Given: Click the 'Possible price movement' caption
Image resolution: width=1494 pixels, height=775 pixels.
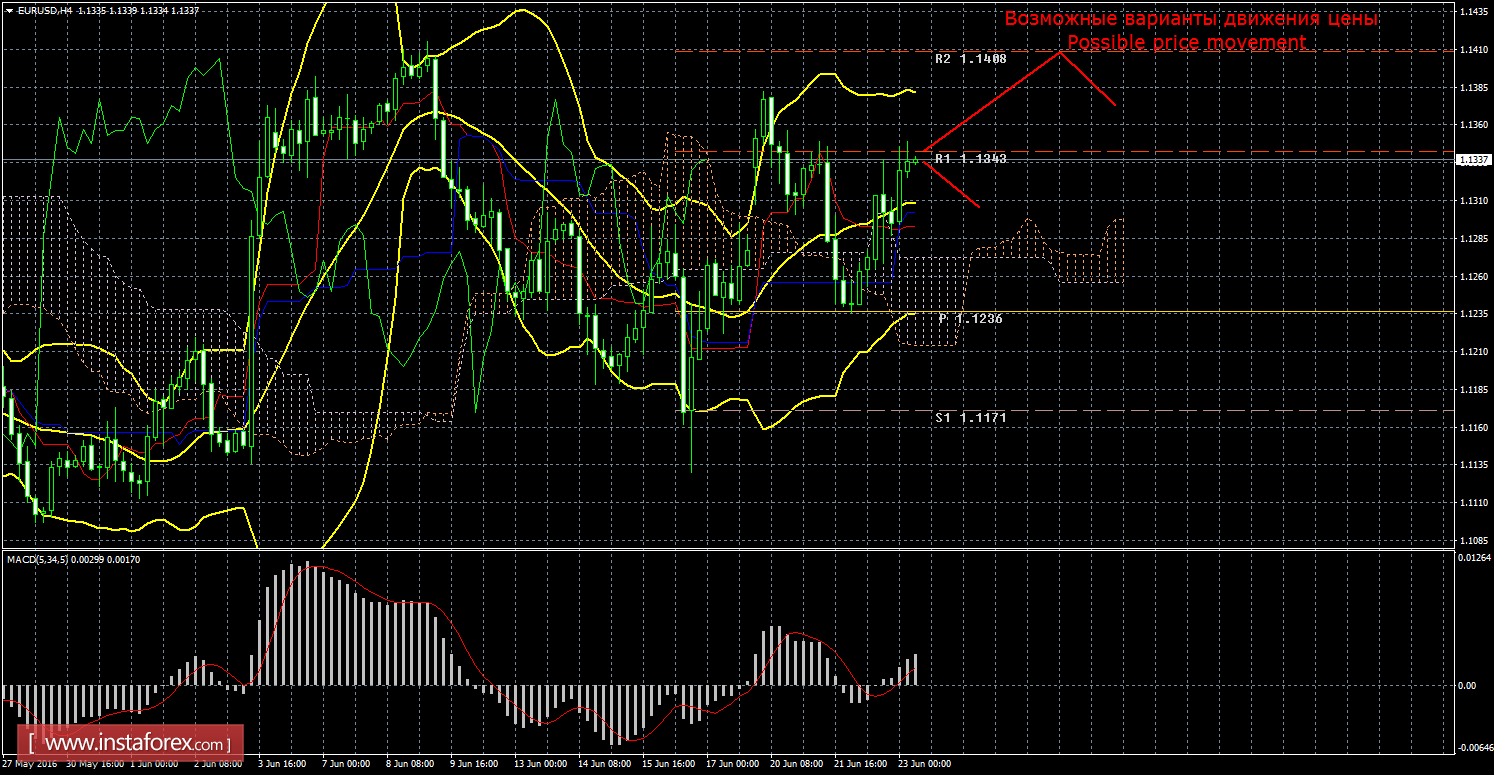Looking at the screenshot, I should pos(1187,42).
